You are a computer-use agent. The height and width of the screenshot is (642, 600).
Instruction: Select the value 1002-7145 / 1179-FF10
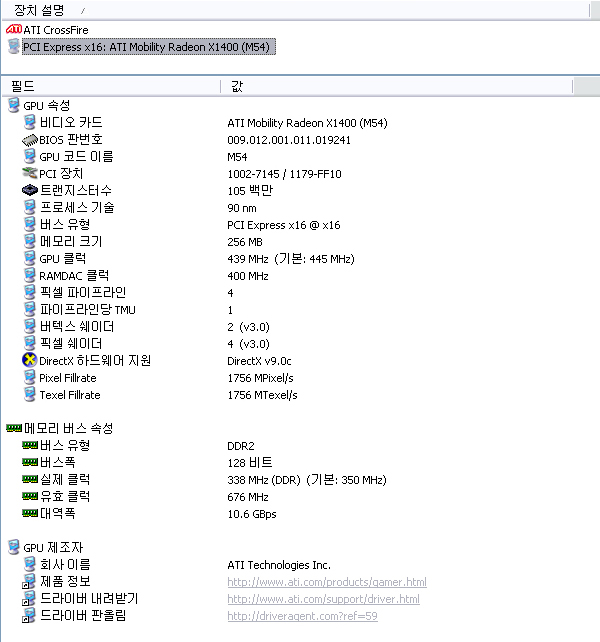tap(284, 174)
